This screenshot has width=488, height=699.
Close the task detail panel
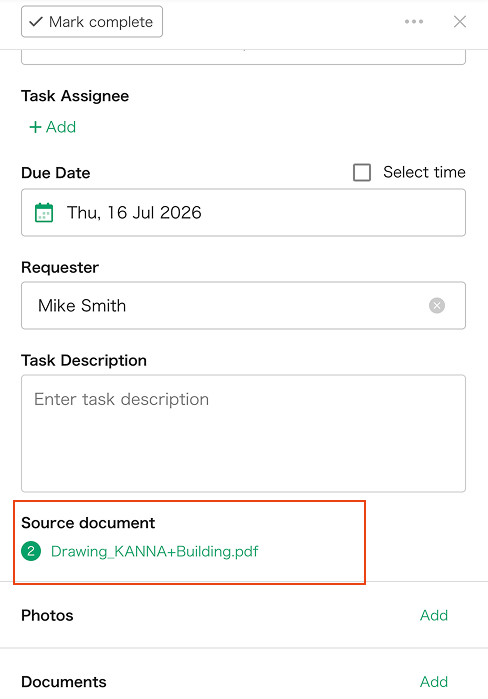point(459,21)
